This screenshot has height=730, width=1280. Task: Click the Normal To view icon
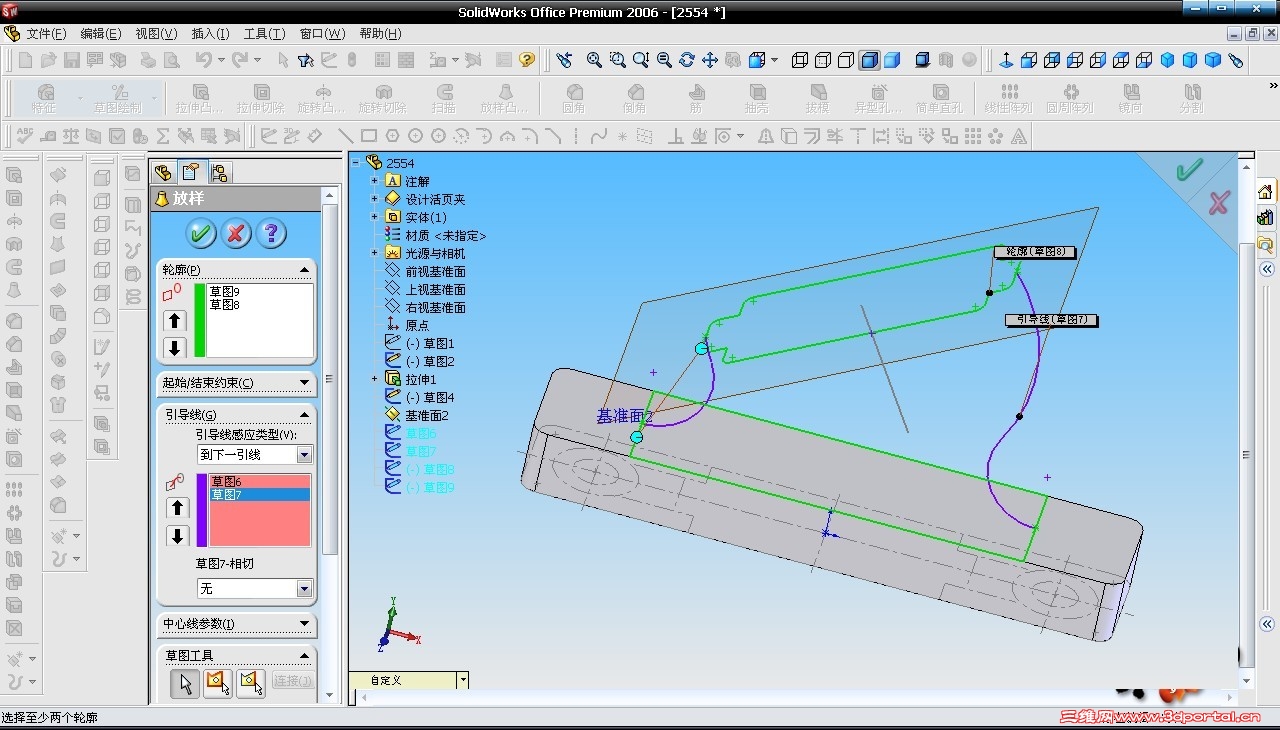pos(1006,60)
